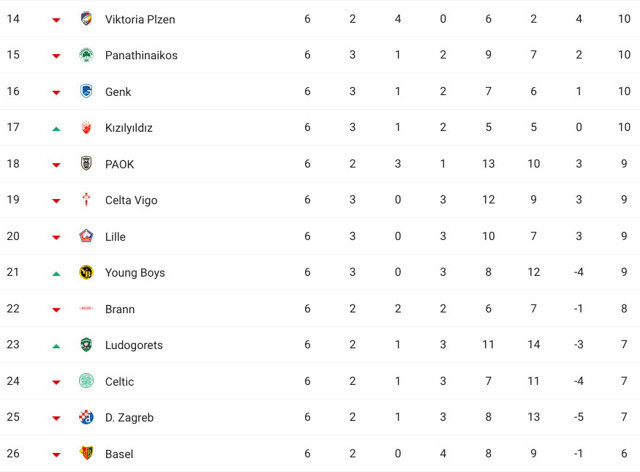
Task: Select the Viktoria Plzen team name
Action: [140, 19]
